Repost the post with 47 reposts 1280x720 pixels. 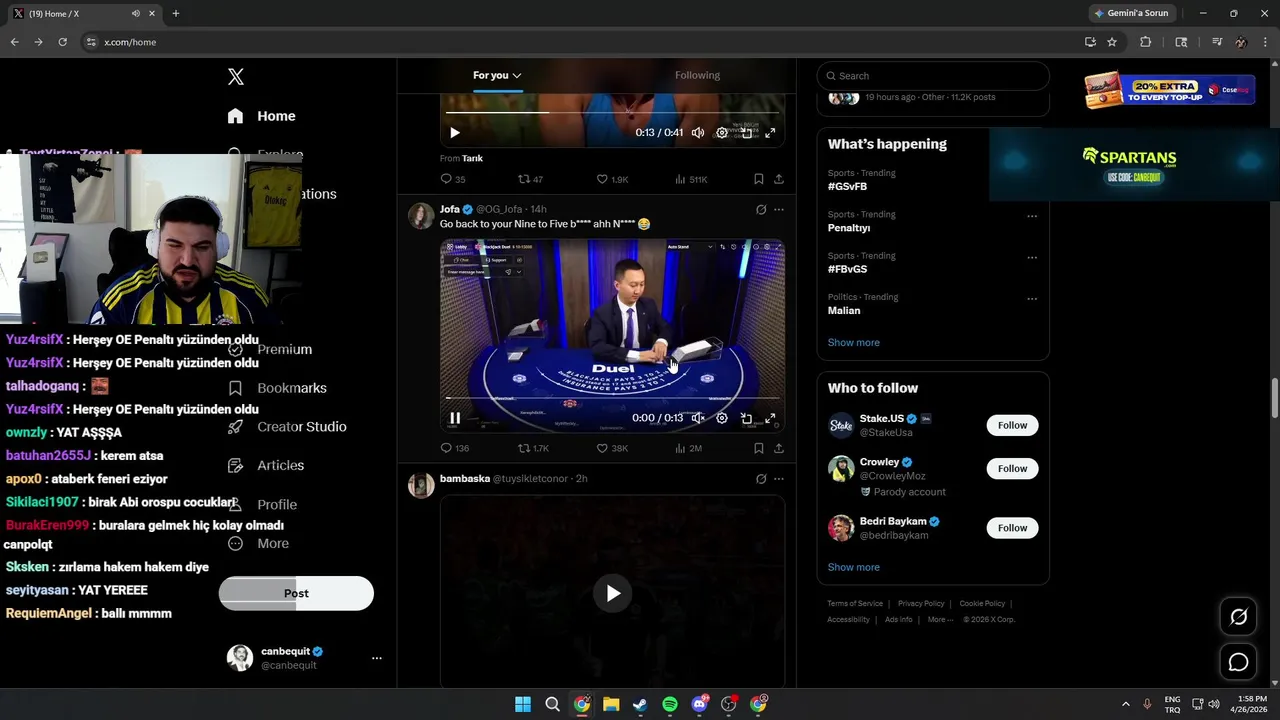click(530, 179)
